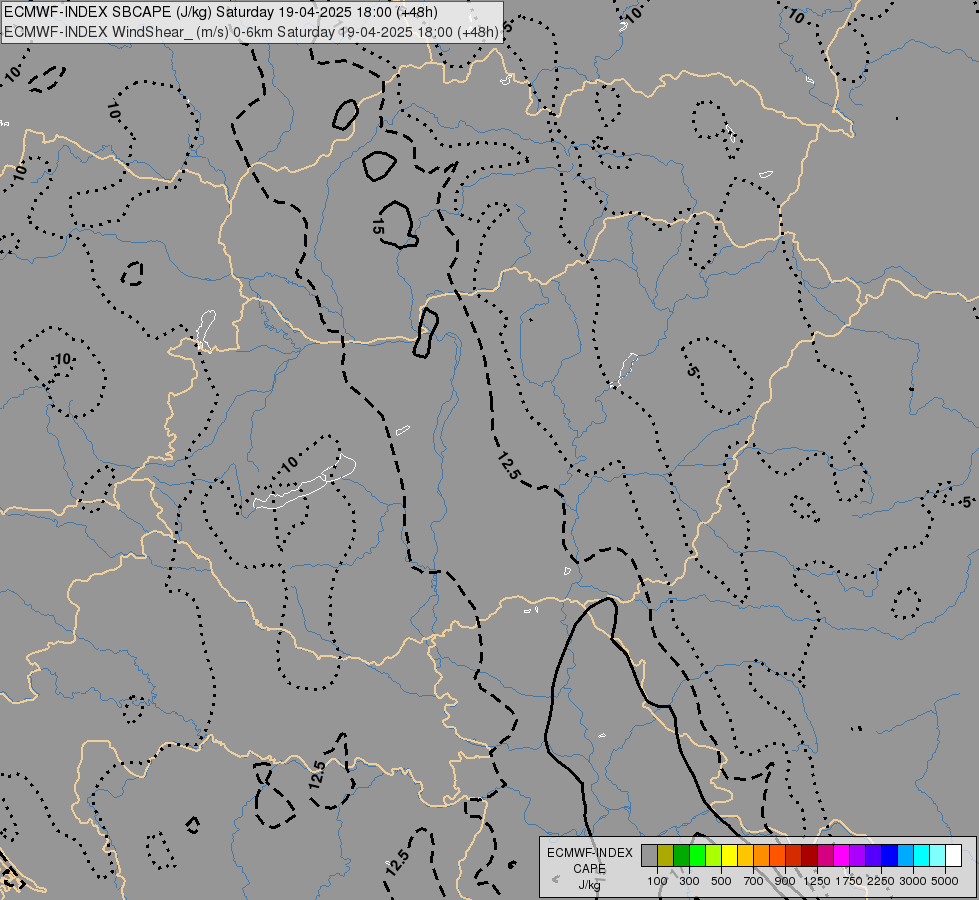The width and height of the screenshot is (979, 900).
Task: Click the SBCAPE title line at top
Action: 221,12
